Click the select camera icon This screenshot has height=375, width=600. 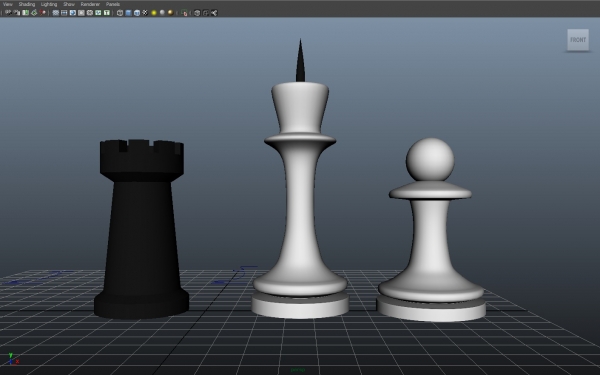tap(8, 13)
